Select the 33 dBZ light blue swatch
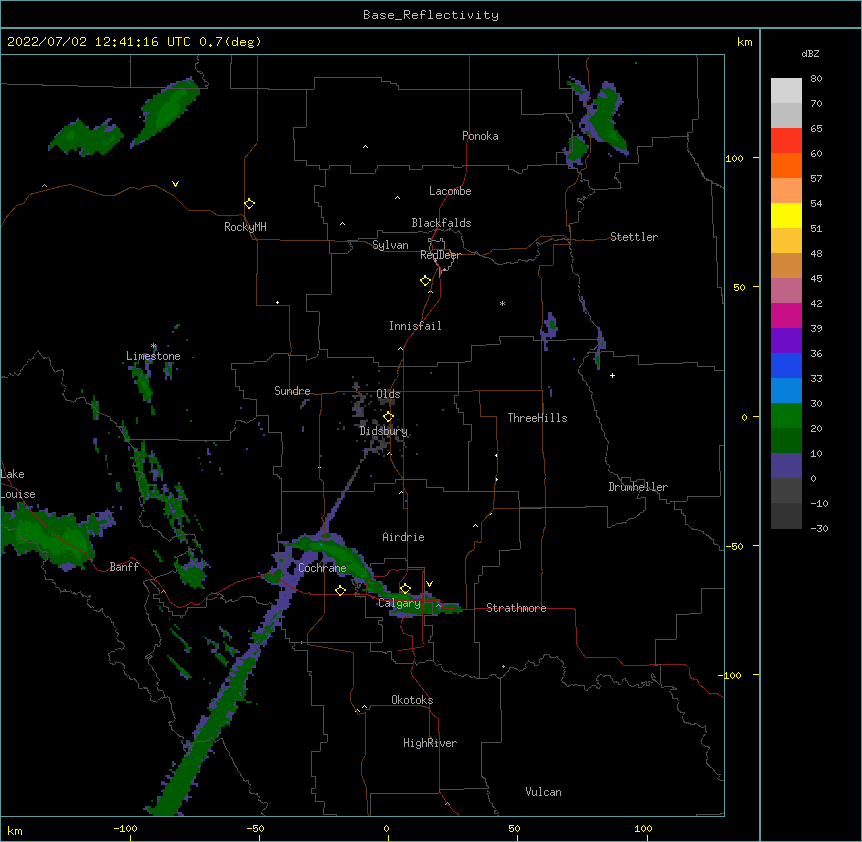Screen dimensions: 862x842 786,390
